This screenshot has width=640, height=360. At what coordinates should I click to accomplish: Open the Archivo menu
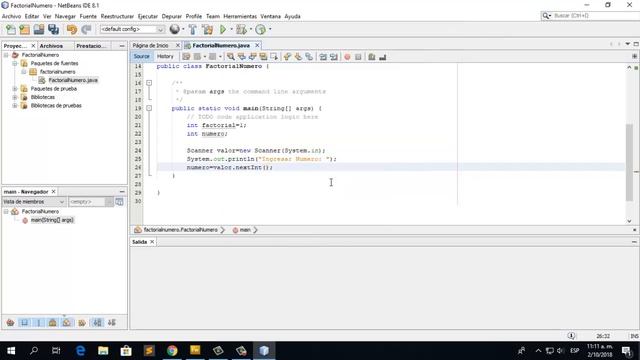(11, 16)
